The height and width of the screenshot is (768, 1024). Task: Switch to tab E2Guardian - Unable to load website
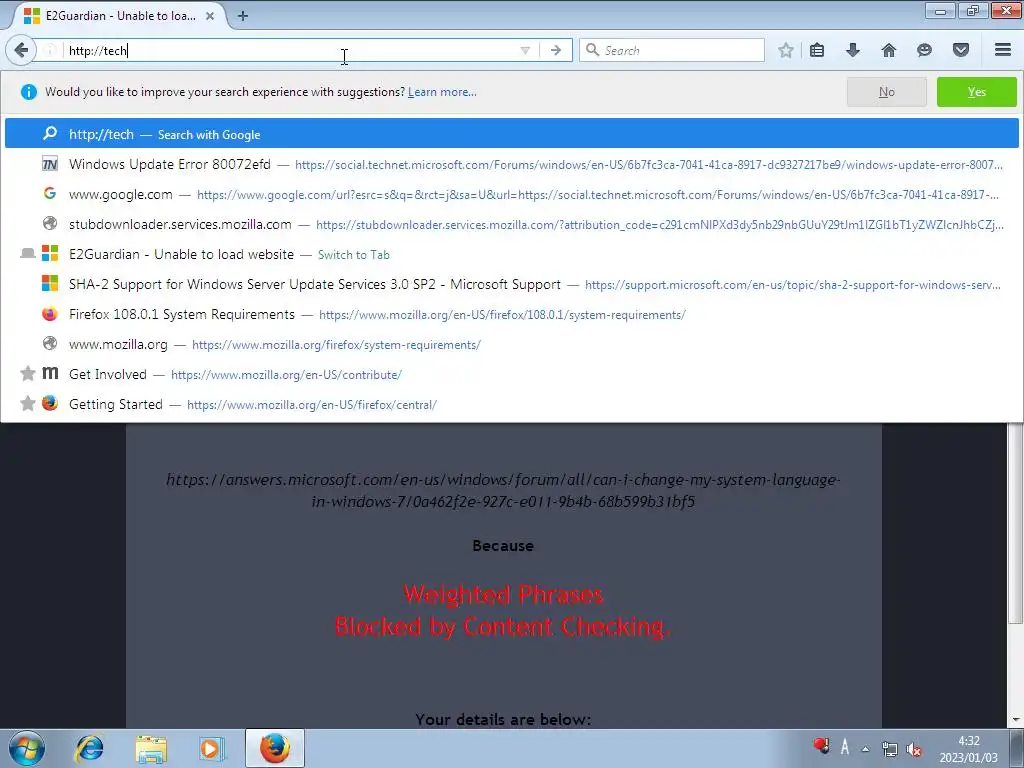(511, 254)
